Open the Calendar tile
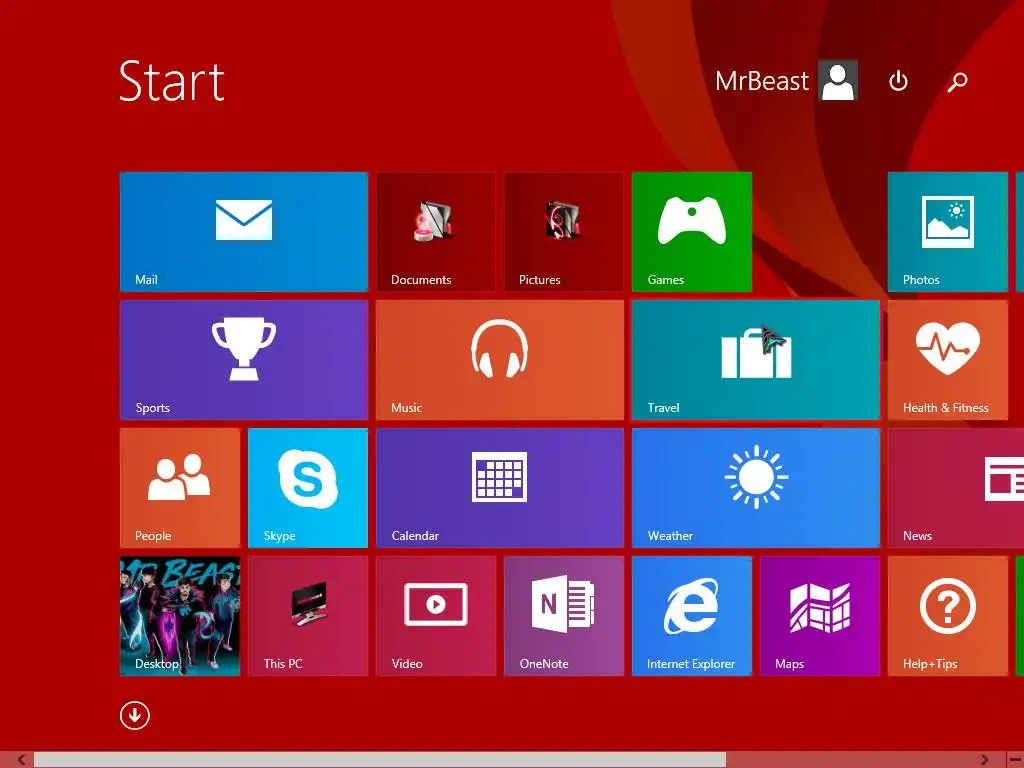This screenshot has height=768, width=1024. pyautogui.click(x=500, y=488)
